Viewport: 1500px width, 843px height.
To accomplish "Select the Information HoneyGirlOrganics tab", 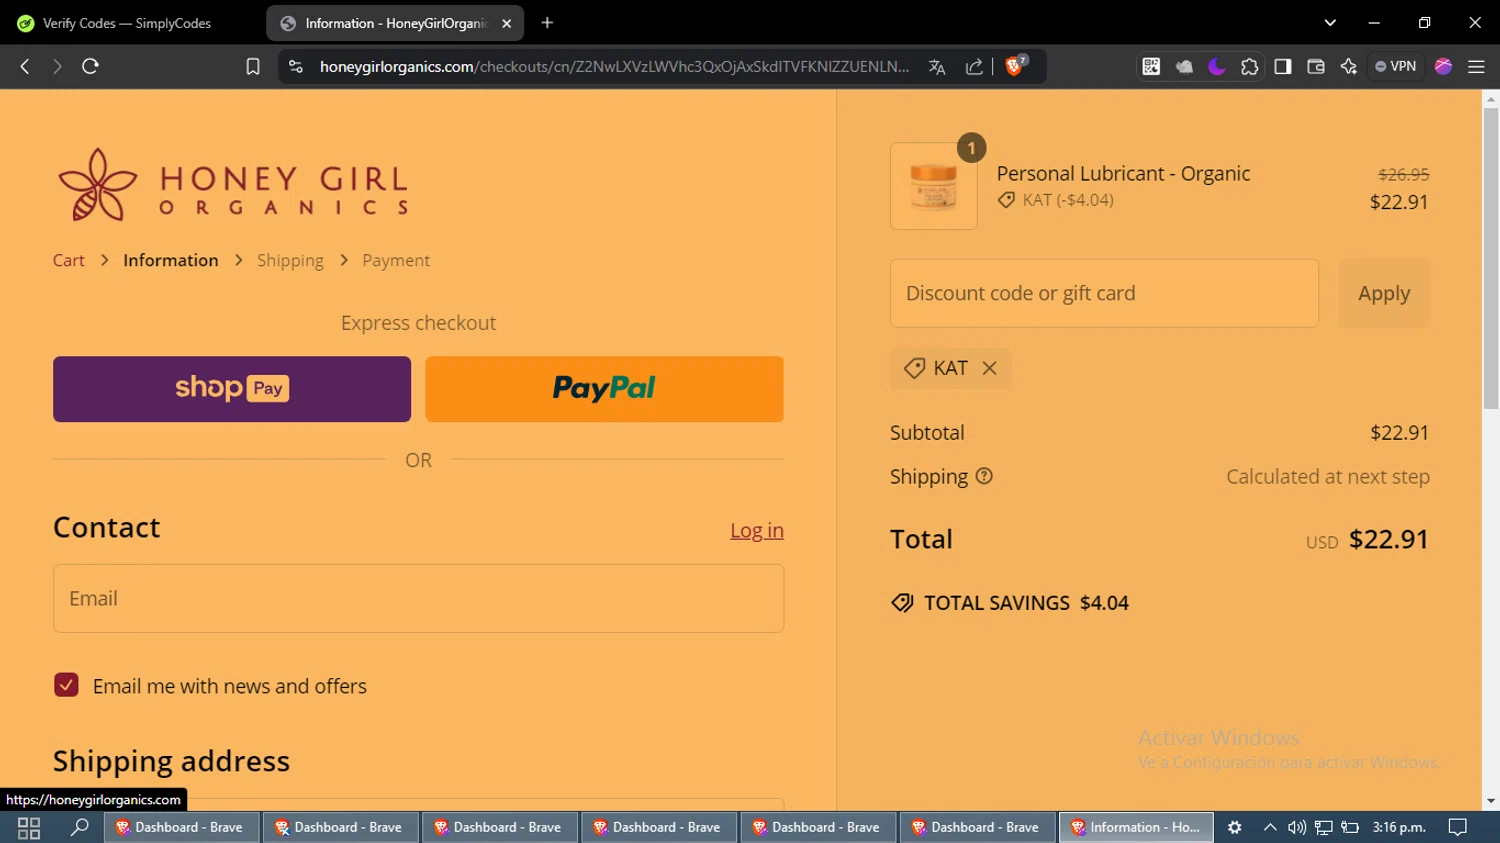I will click(395, 23).
